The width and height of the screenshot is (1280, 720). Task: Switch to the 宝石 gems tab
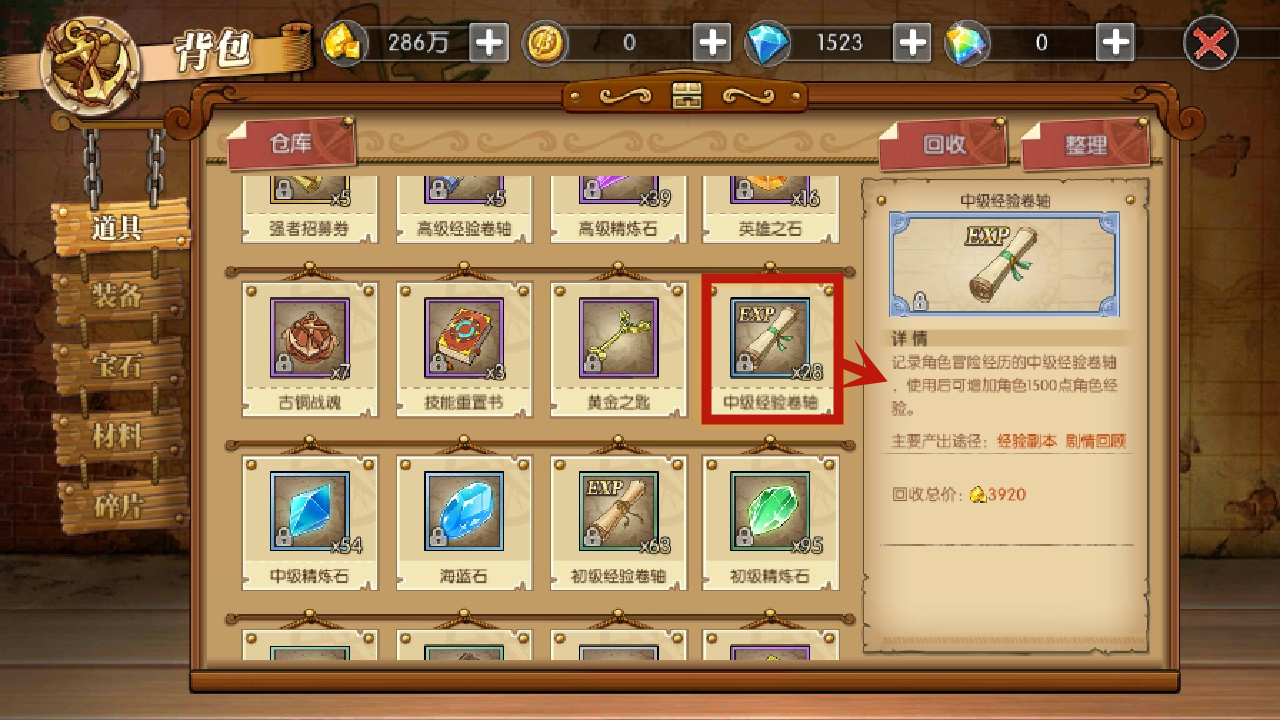(120, 365)
